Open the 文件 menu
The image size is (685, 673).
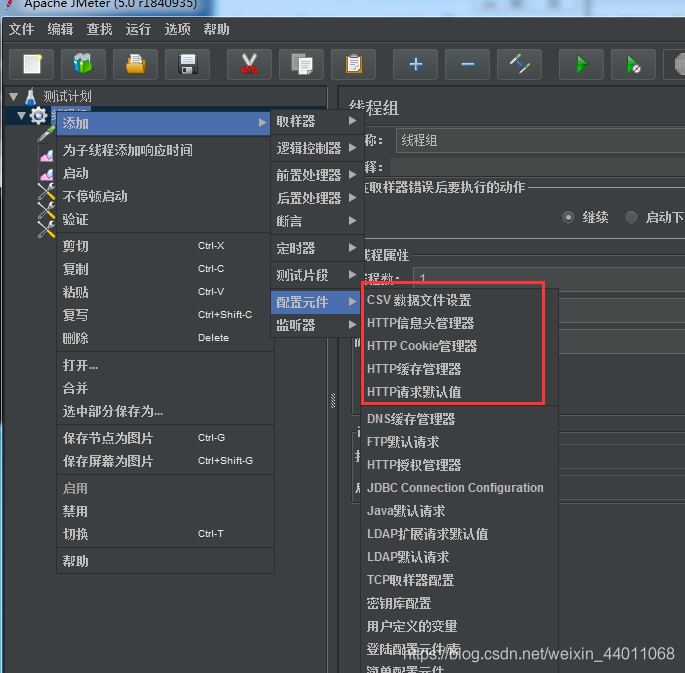point(21,29)
